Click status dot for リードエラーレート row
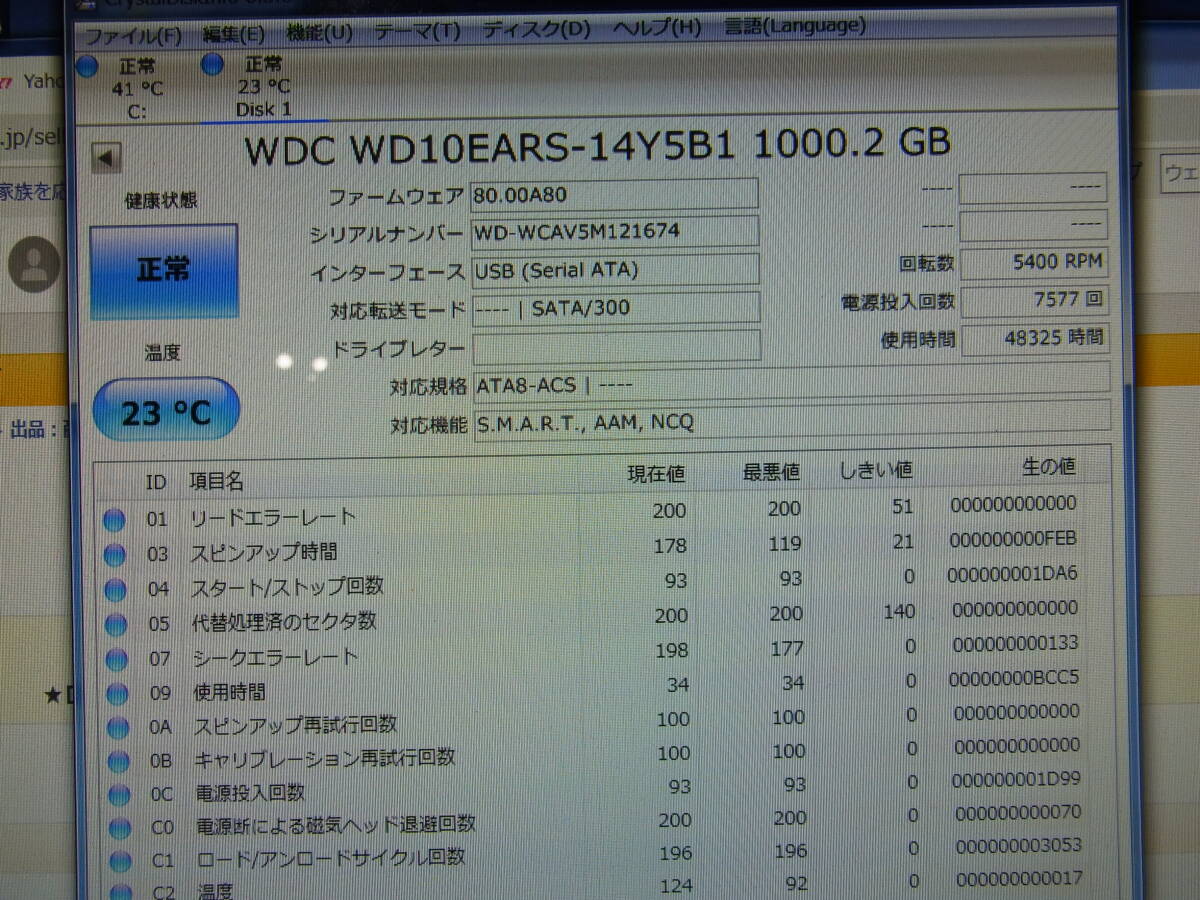The width and height of the screenshot is (1200, 900). (114, 519)
